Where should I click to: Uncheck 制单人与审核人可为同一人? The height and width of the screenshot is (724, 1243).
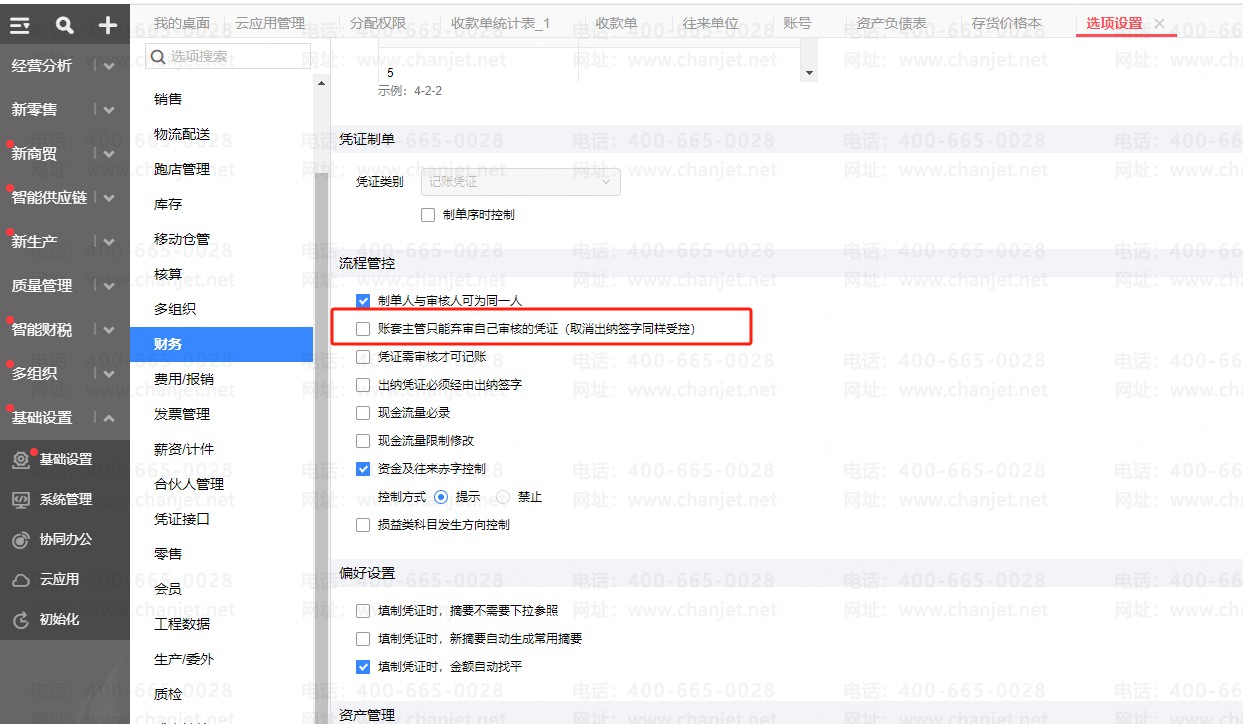[363, 300]
